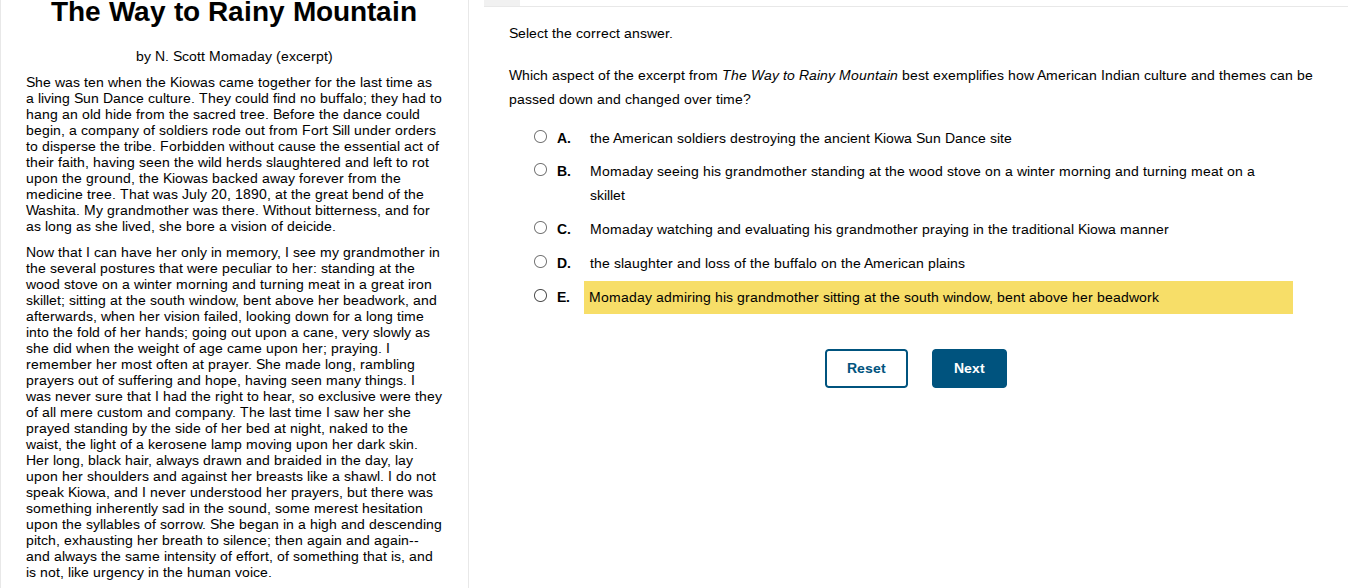Screen dimensions: 1365x588
Task: Click the italic book title in the question
Action: coord(809,76)
